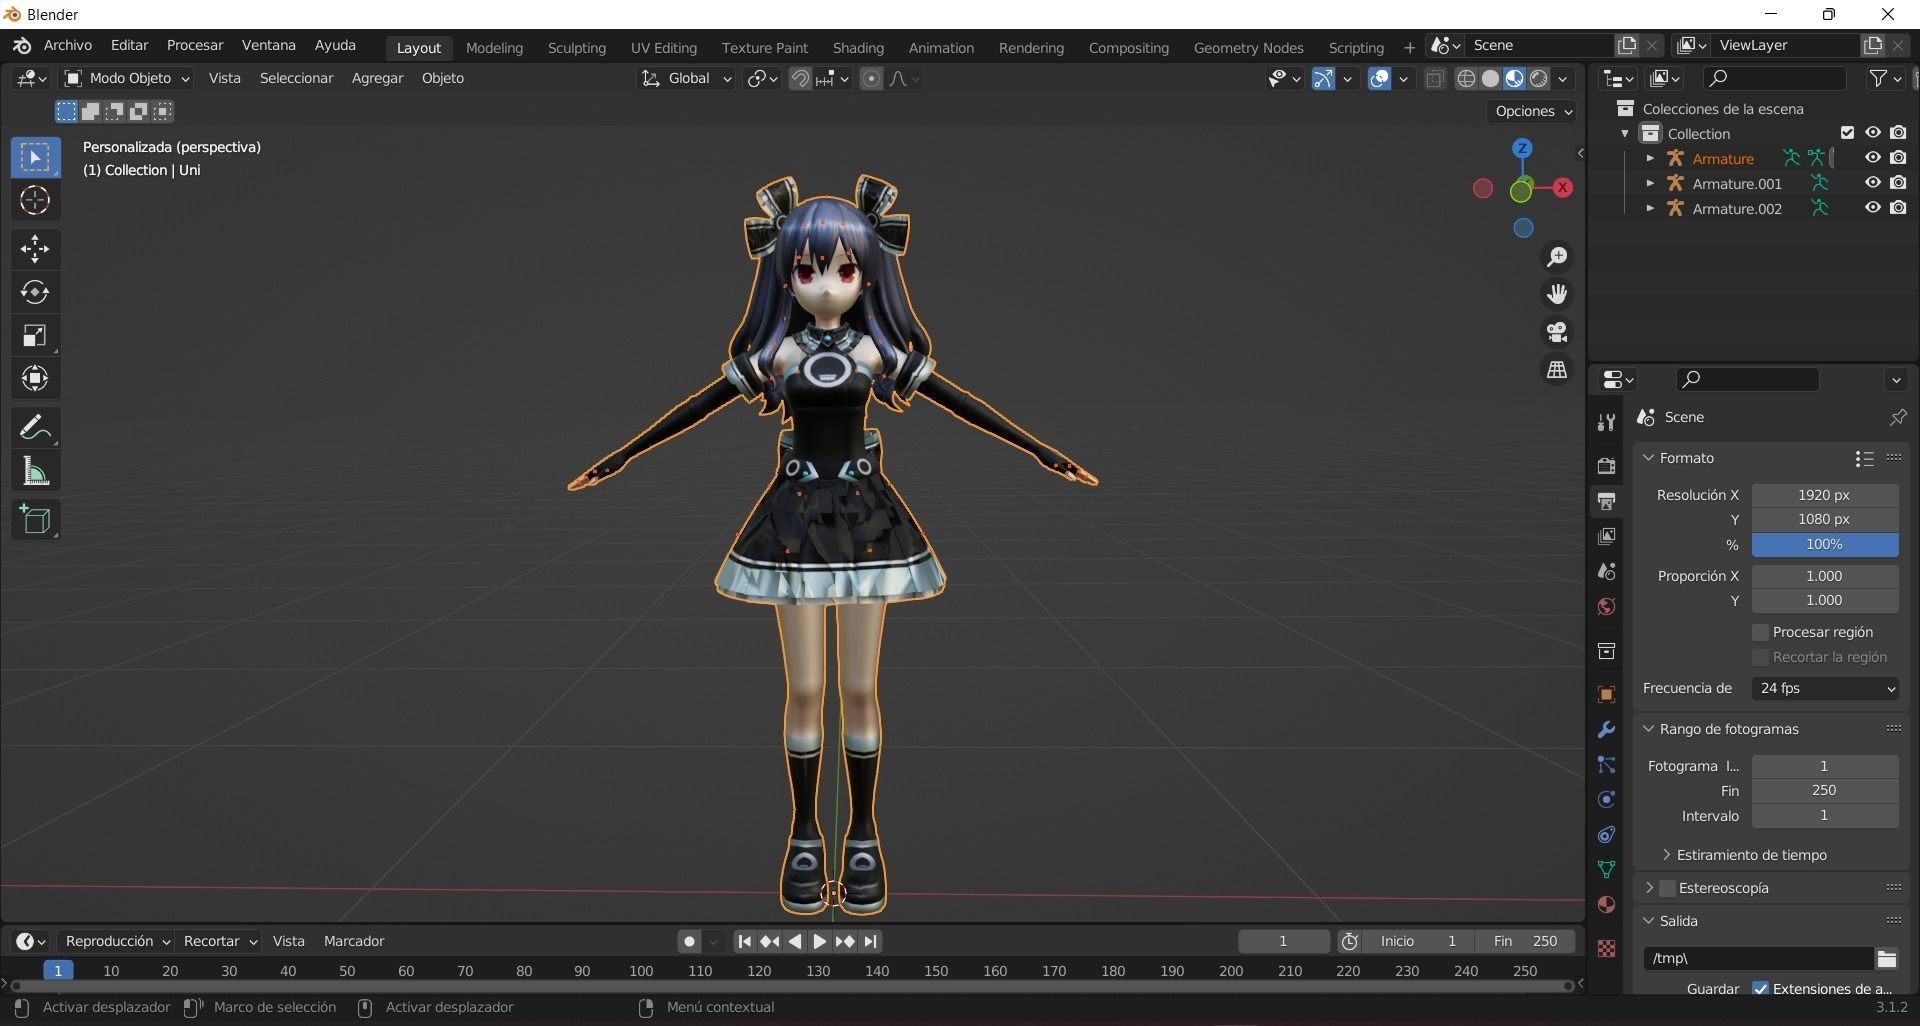Open Physics properties tab

1606,800
